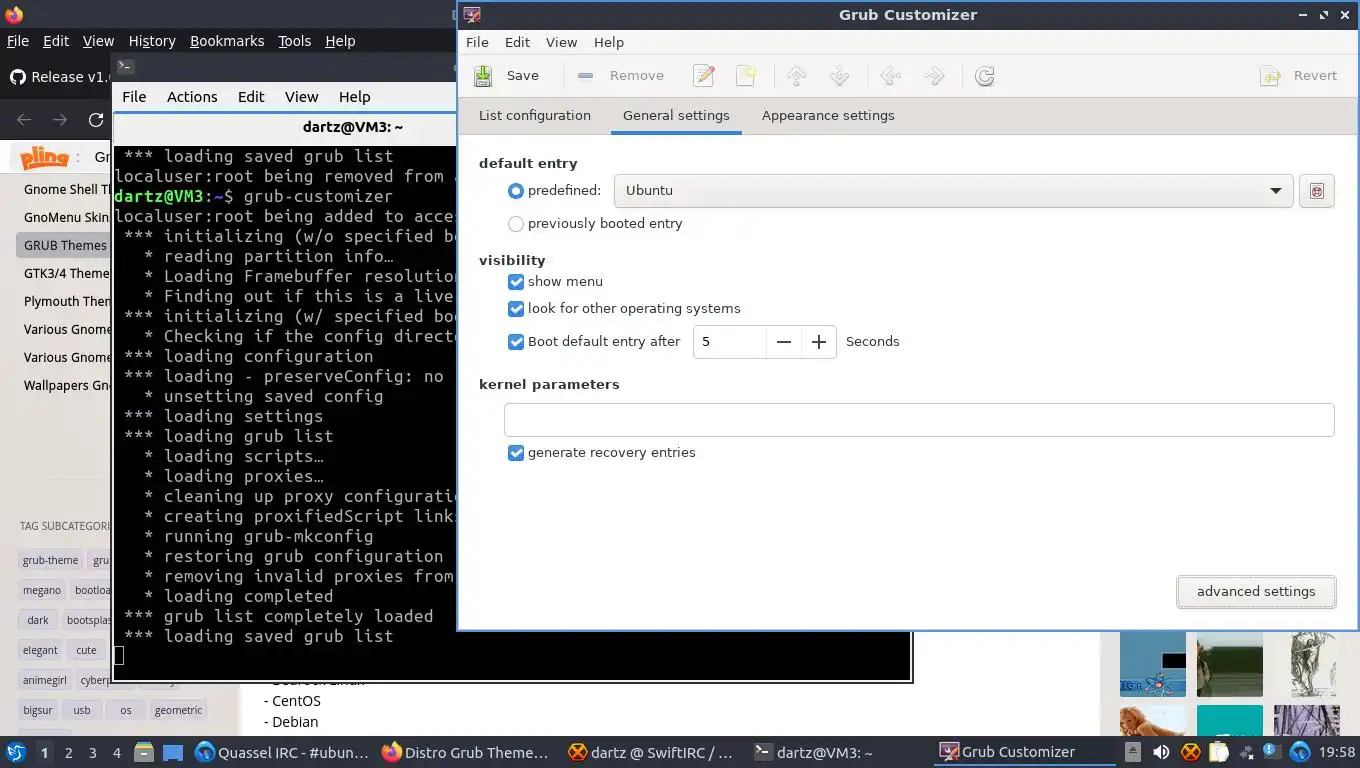The image size is (1360, 768).
Task: Click the file manager icon on the taskbar
Action: click(x=143, y=752)
